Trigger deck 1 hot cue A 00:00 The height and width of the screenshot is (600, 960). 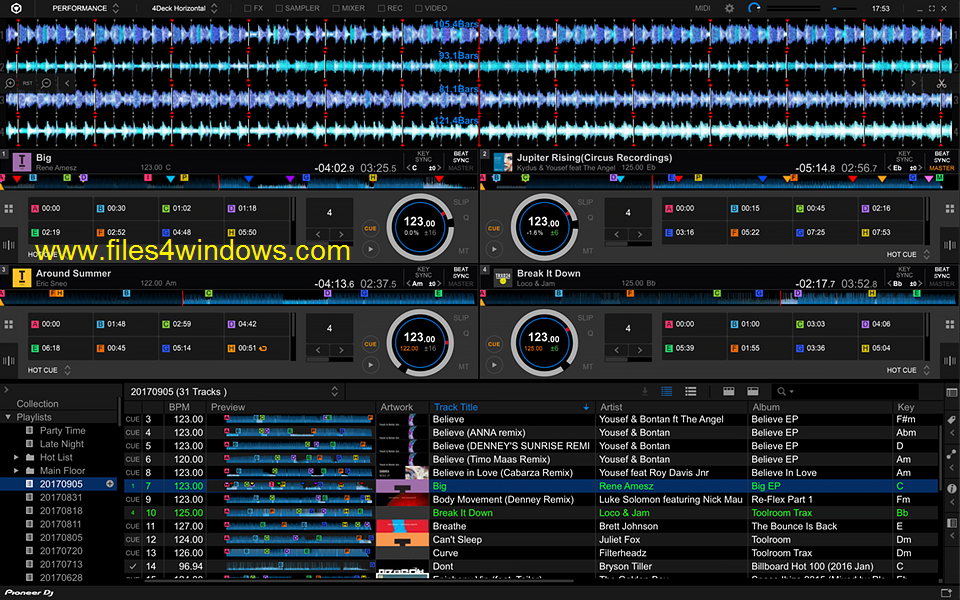tap(61, 209)
